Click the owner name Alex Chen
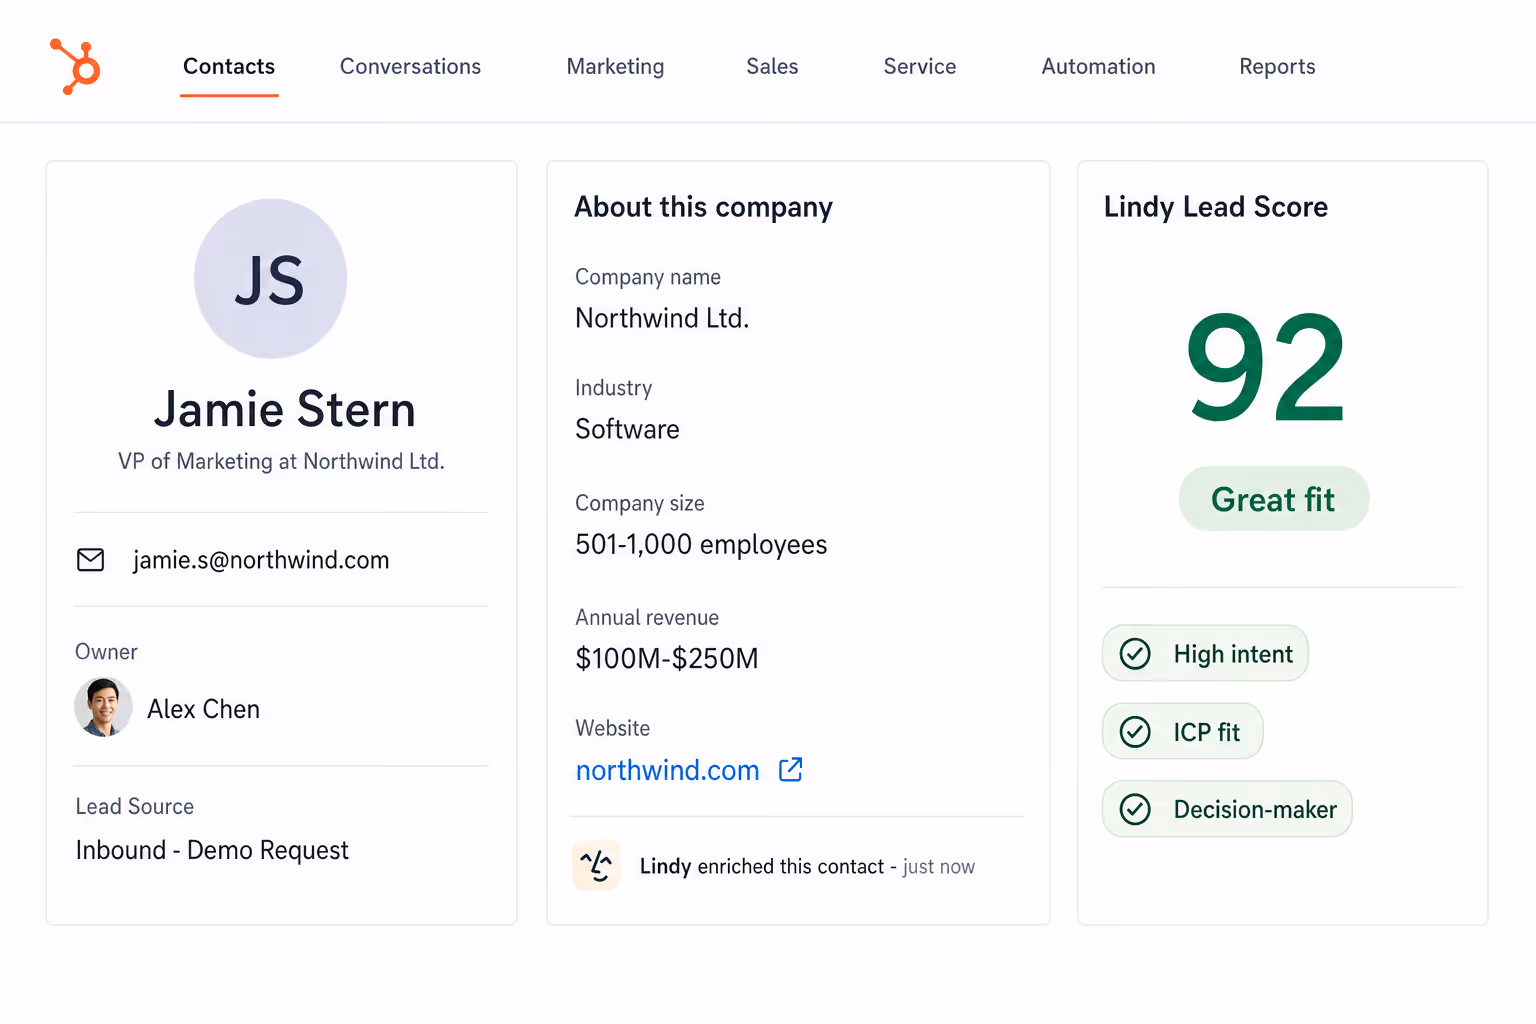This screenshot has width=1536, height=1024. (203, 709)
